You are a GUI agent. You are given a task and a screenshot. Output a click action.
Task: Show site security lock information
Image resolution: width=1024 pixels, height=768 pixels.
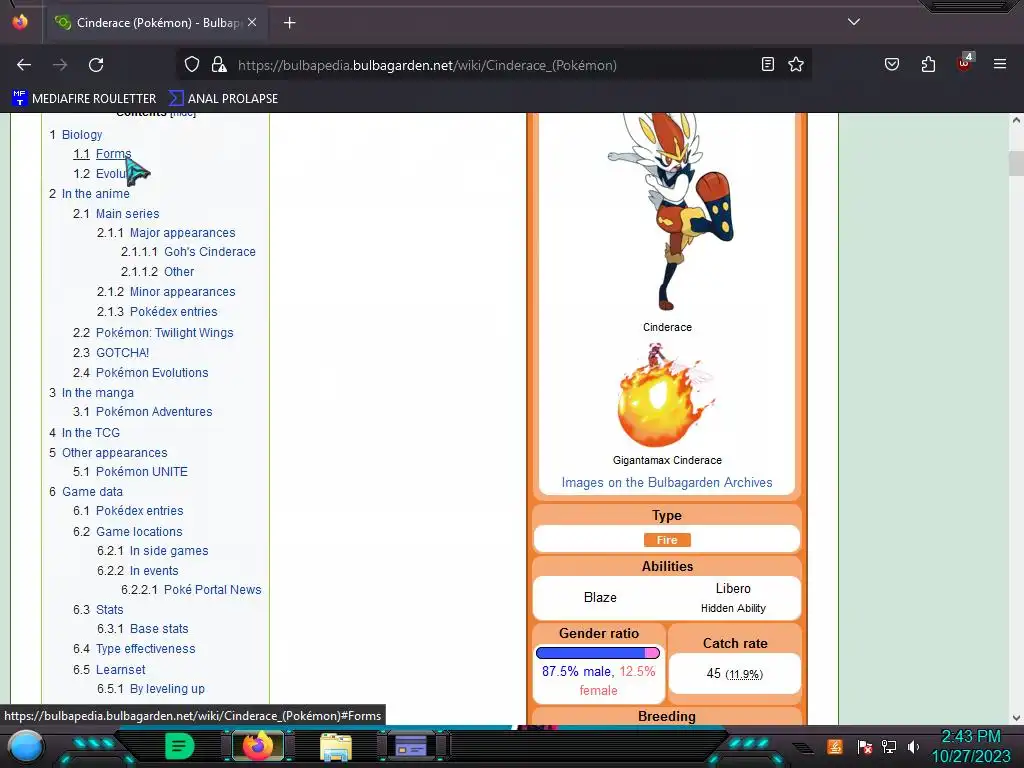point(219,65)
